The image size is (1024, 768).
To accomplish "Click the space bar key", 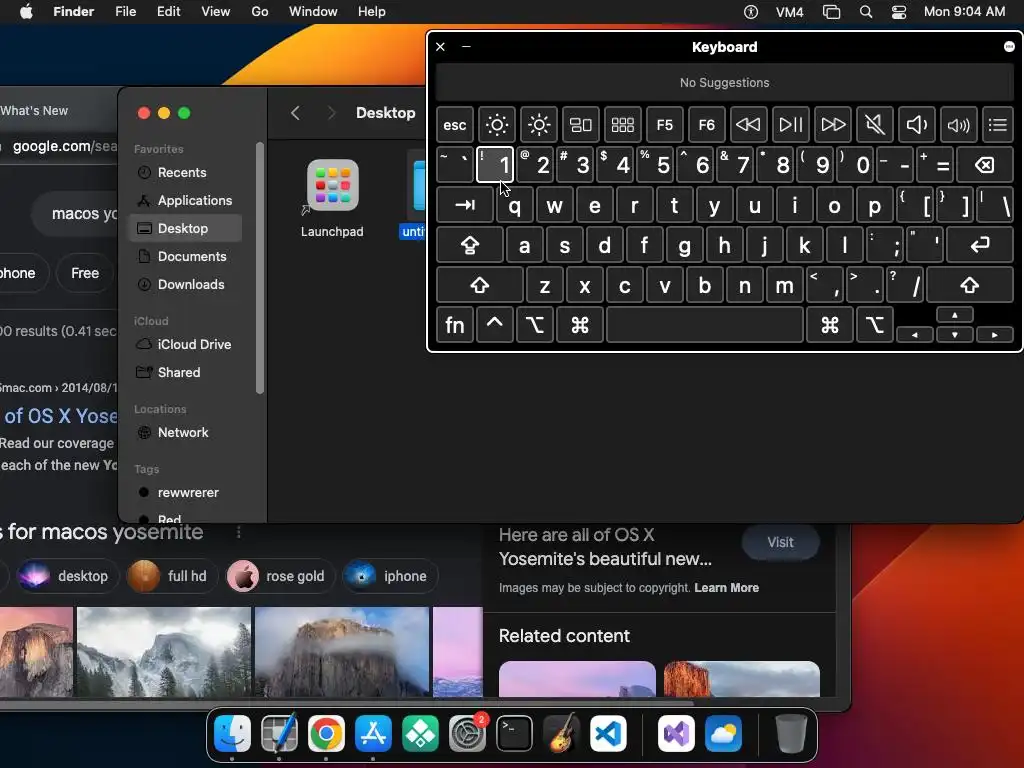I will coord(705,325).
